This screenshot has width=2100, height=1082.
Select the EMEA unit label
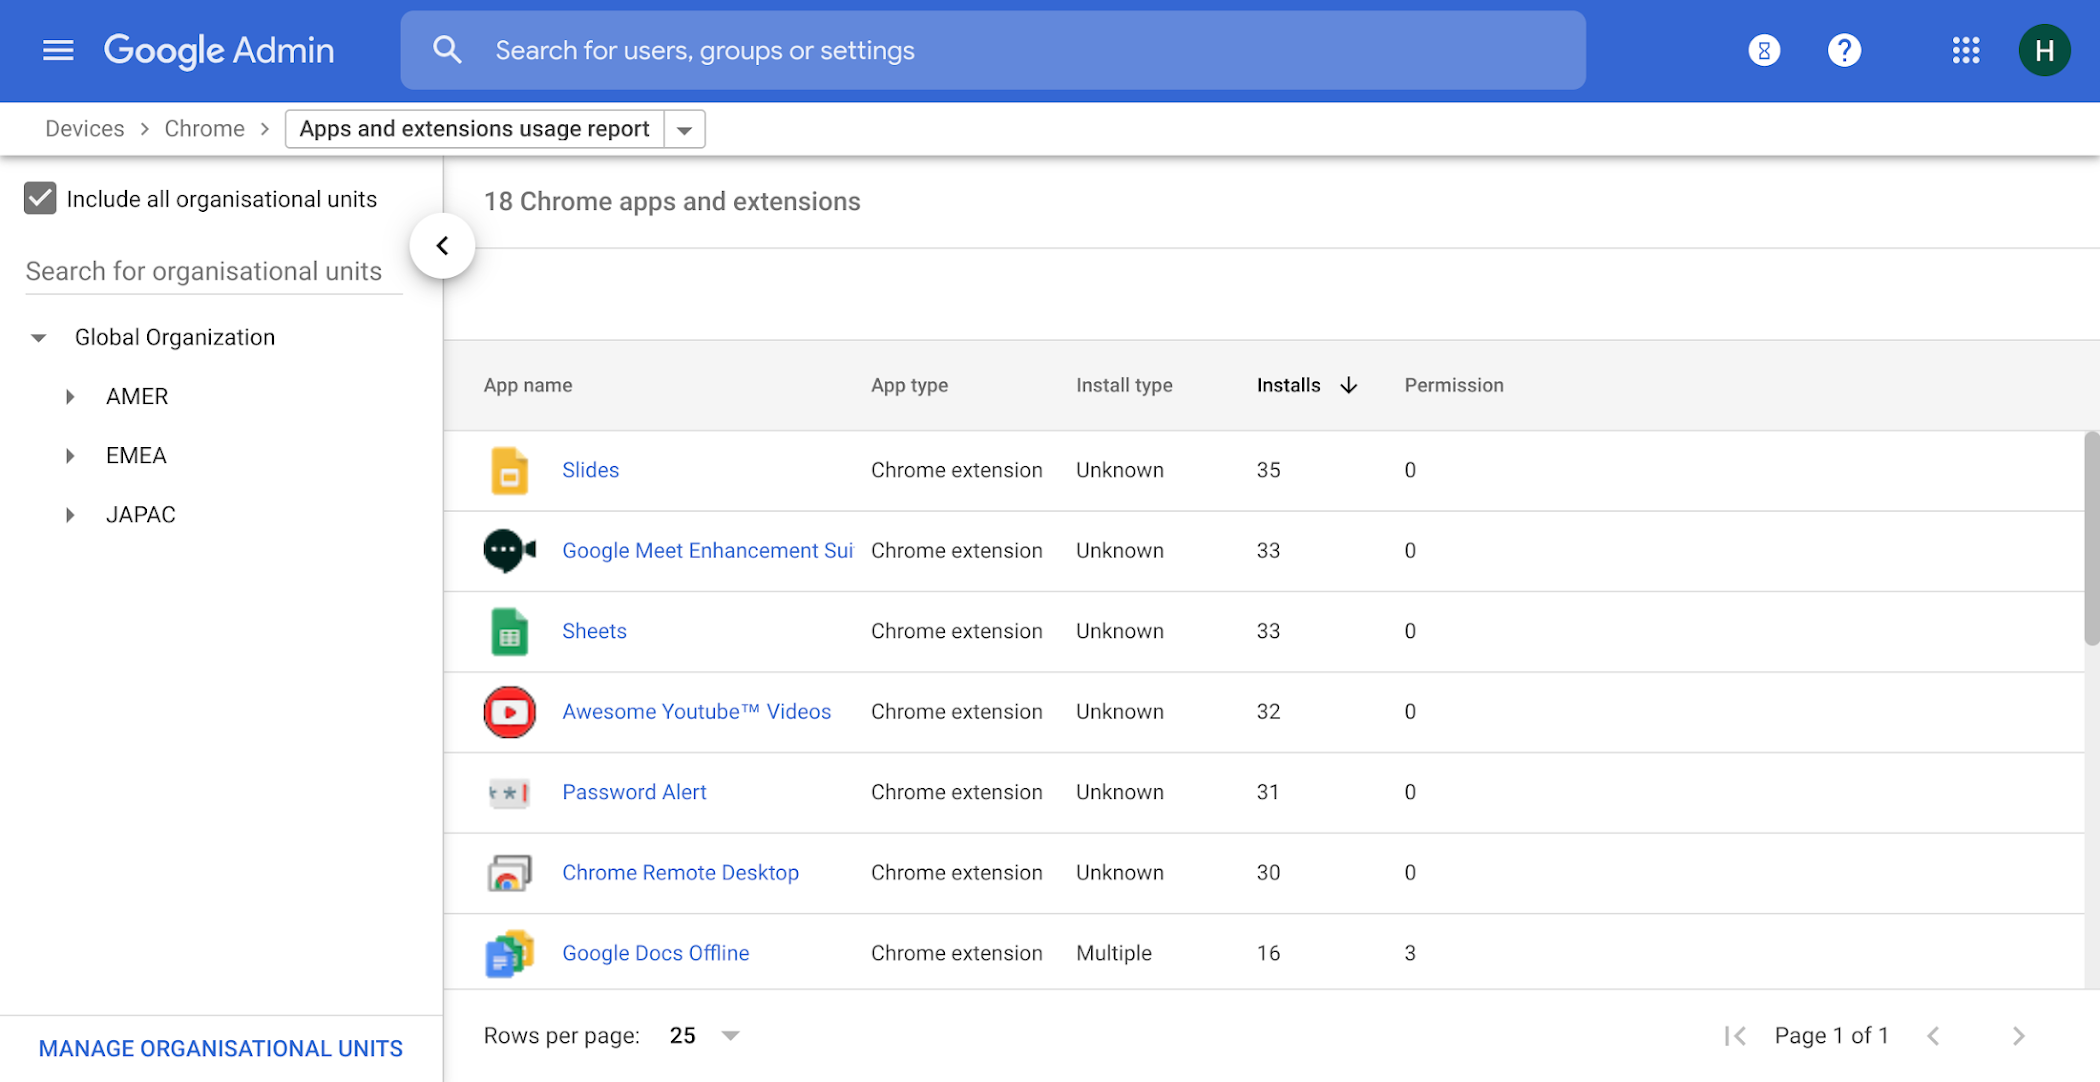point(136,456)
